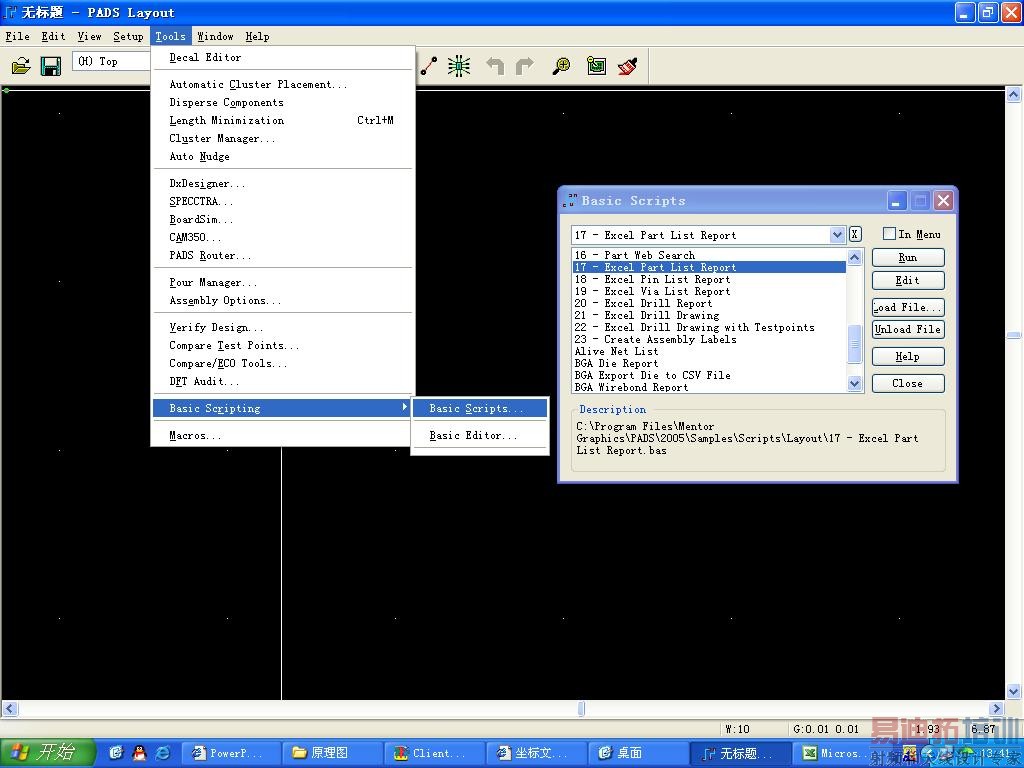Click the Zoom magnifier icon

click(562, 66)
